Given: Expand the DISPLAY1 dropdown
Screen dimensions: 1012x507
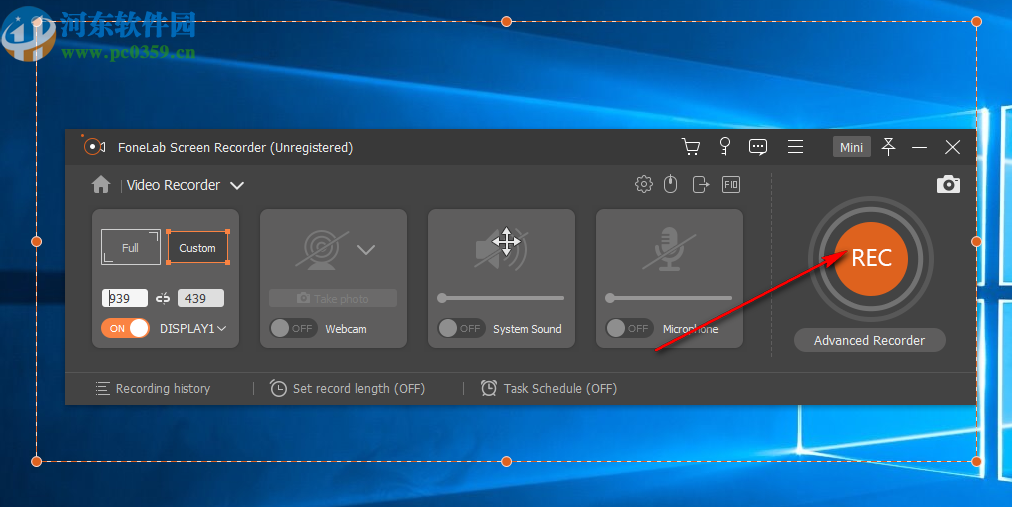Looking at the screenshot, I should click(193, 328).
